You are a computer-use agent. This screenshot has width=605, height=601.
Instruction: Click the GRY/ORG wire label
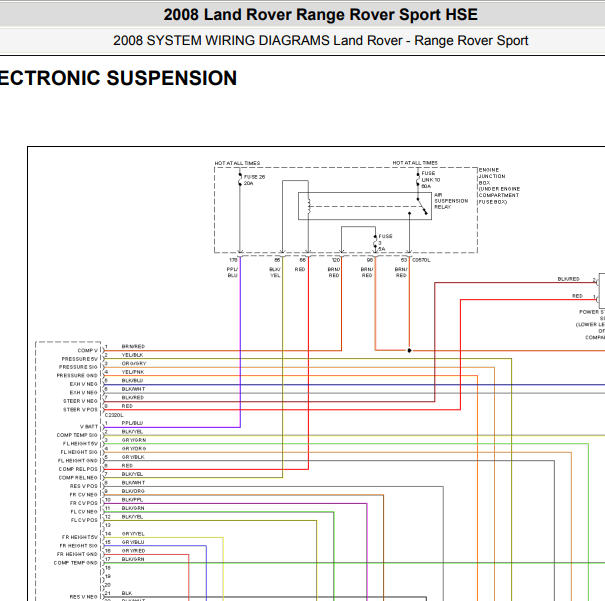pos(134,448)
